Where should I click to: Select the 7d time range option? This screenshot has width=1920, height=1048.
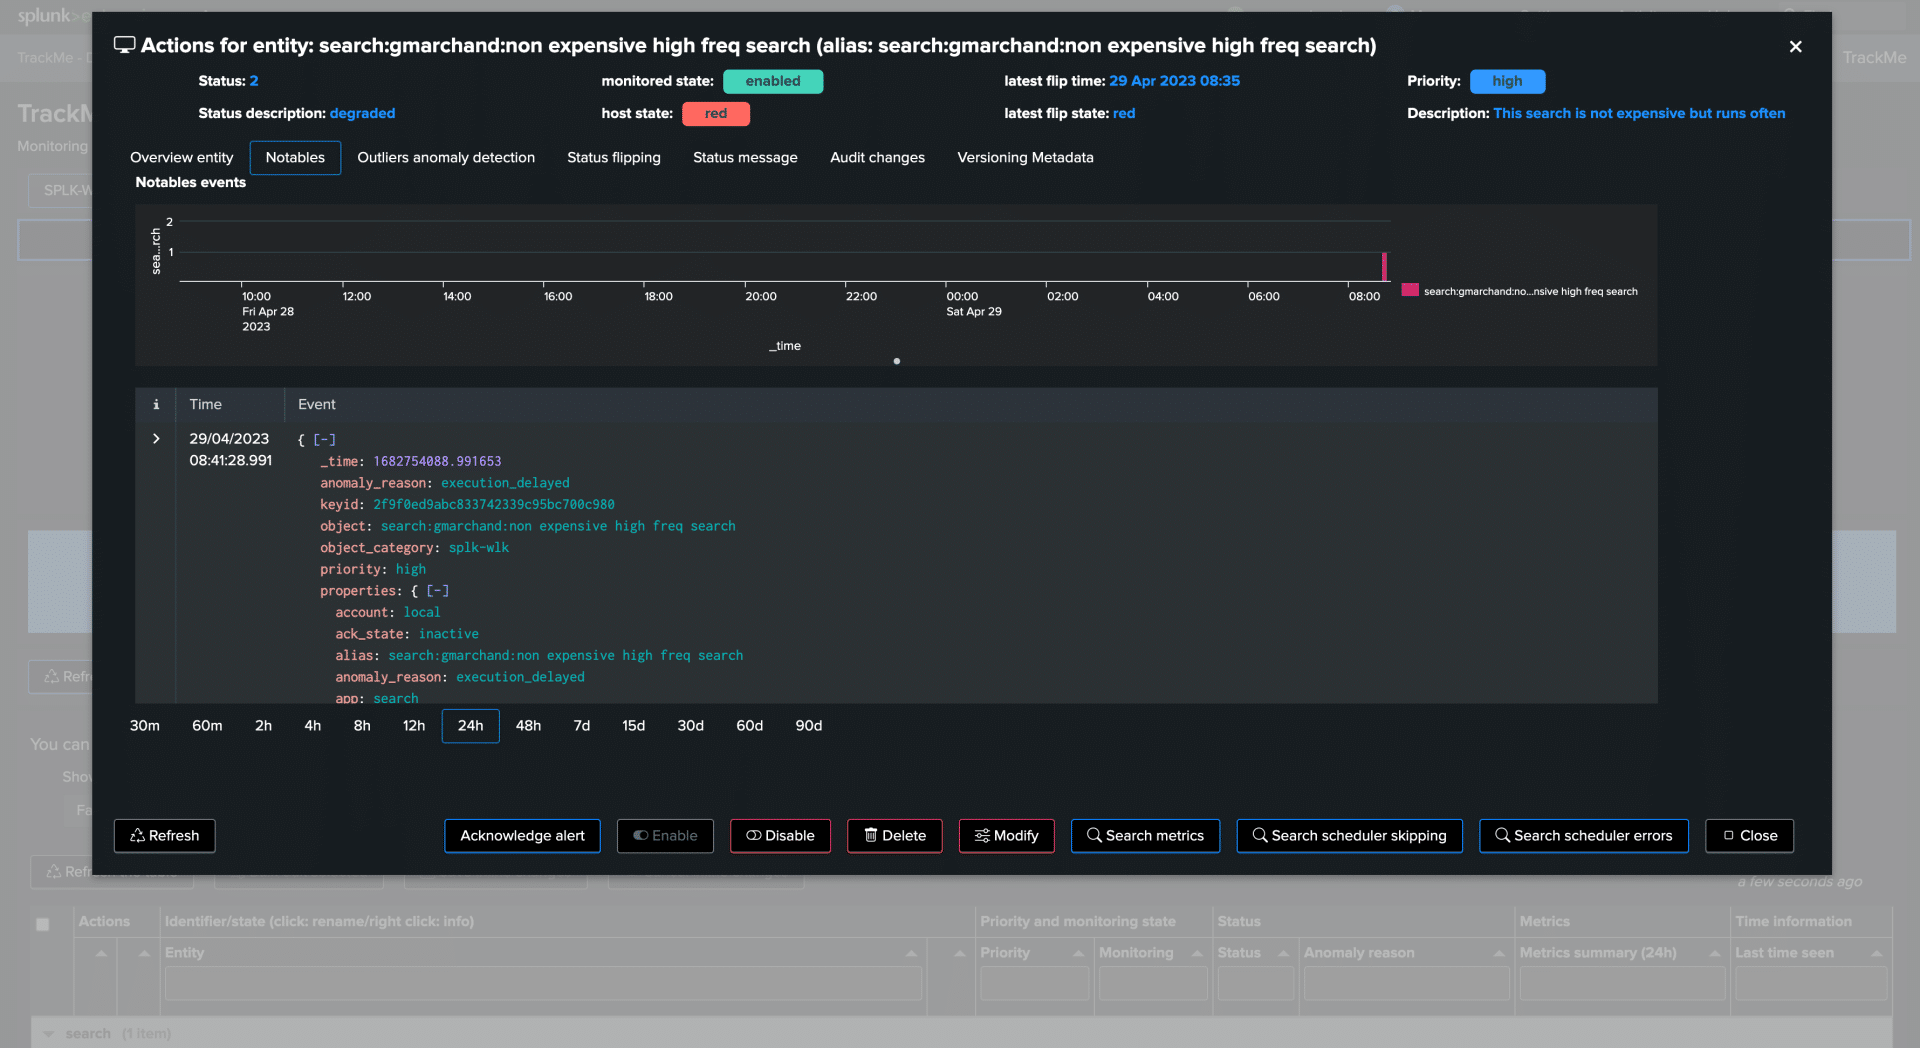pos(581,726)
